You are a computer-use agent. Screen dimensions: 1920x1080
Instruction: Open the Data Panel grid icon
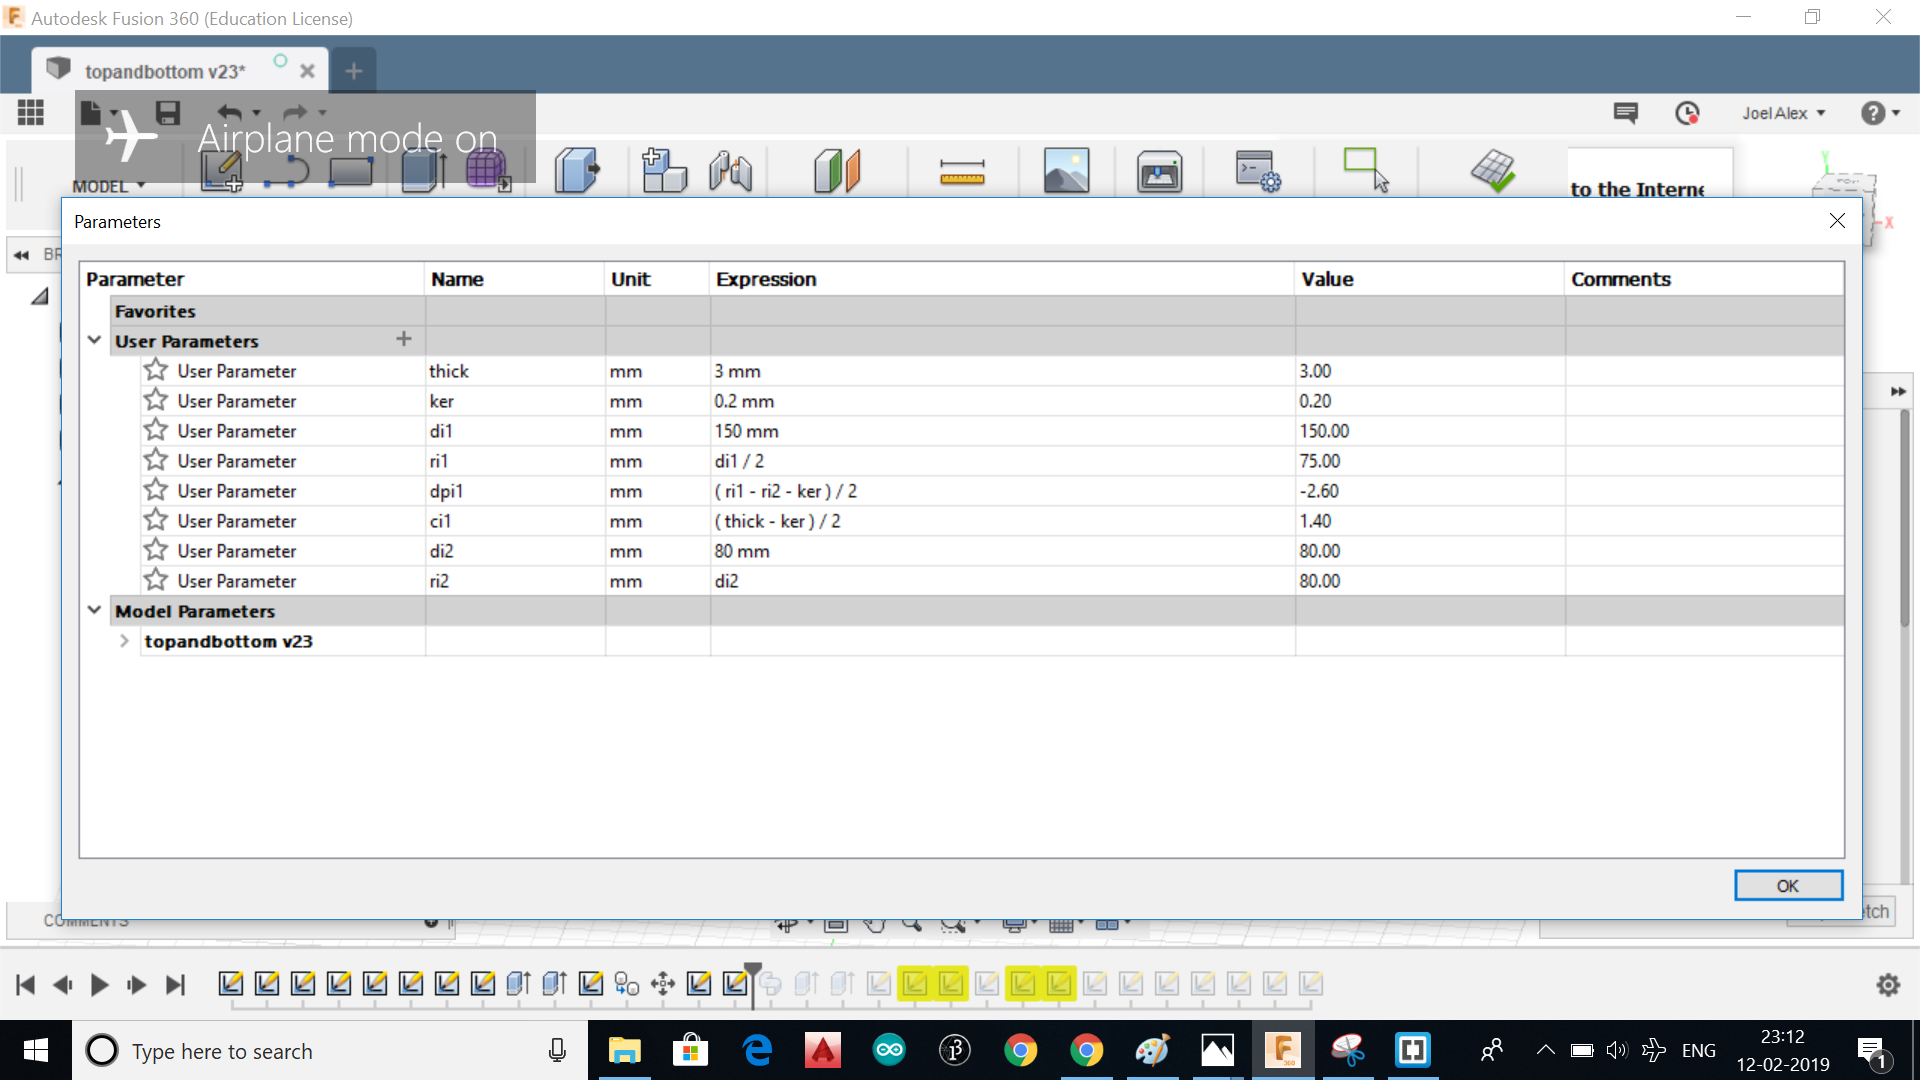tap(31, 112)
